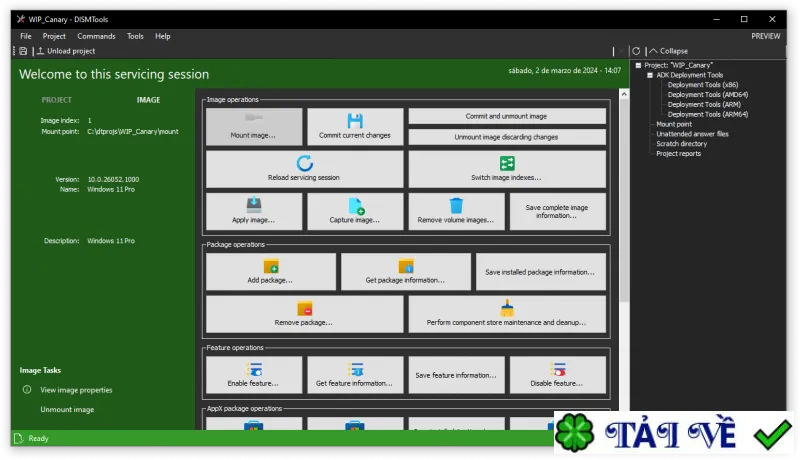Open the Commands menu

click(x=96, y=36)
